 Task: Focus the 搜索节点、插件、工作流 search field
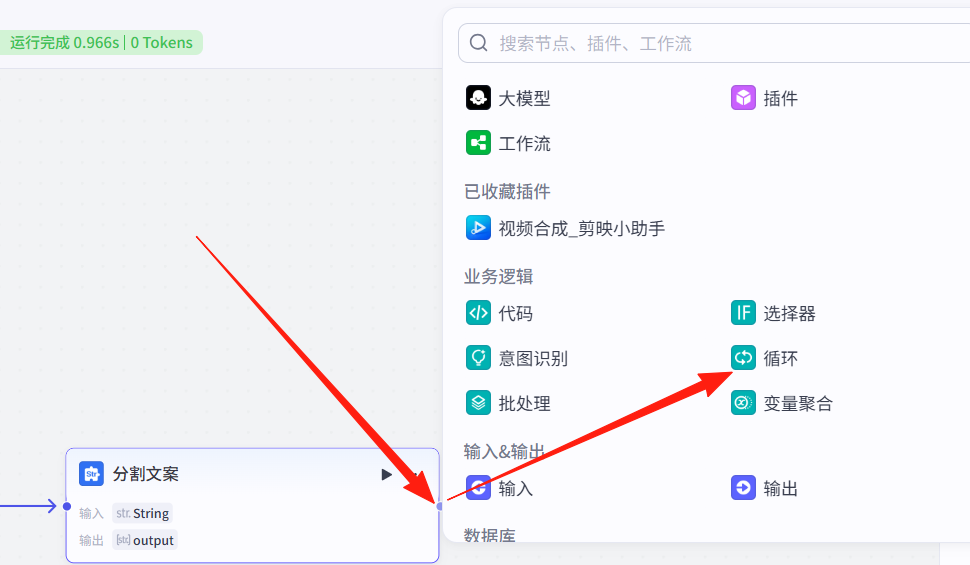[714, 43]
